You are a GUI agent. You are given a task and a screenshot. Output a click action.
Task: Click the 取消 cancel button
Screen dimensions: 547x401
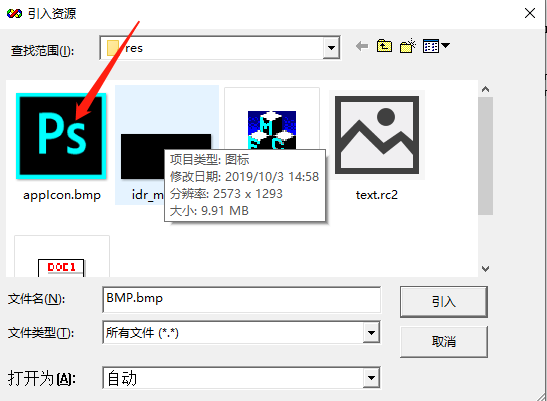pyautogui.click(x=444, y=342)
